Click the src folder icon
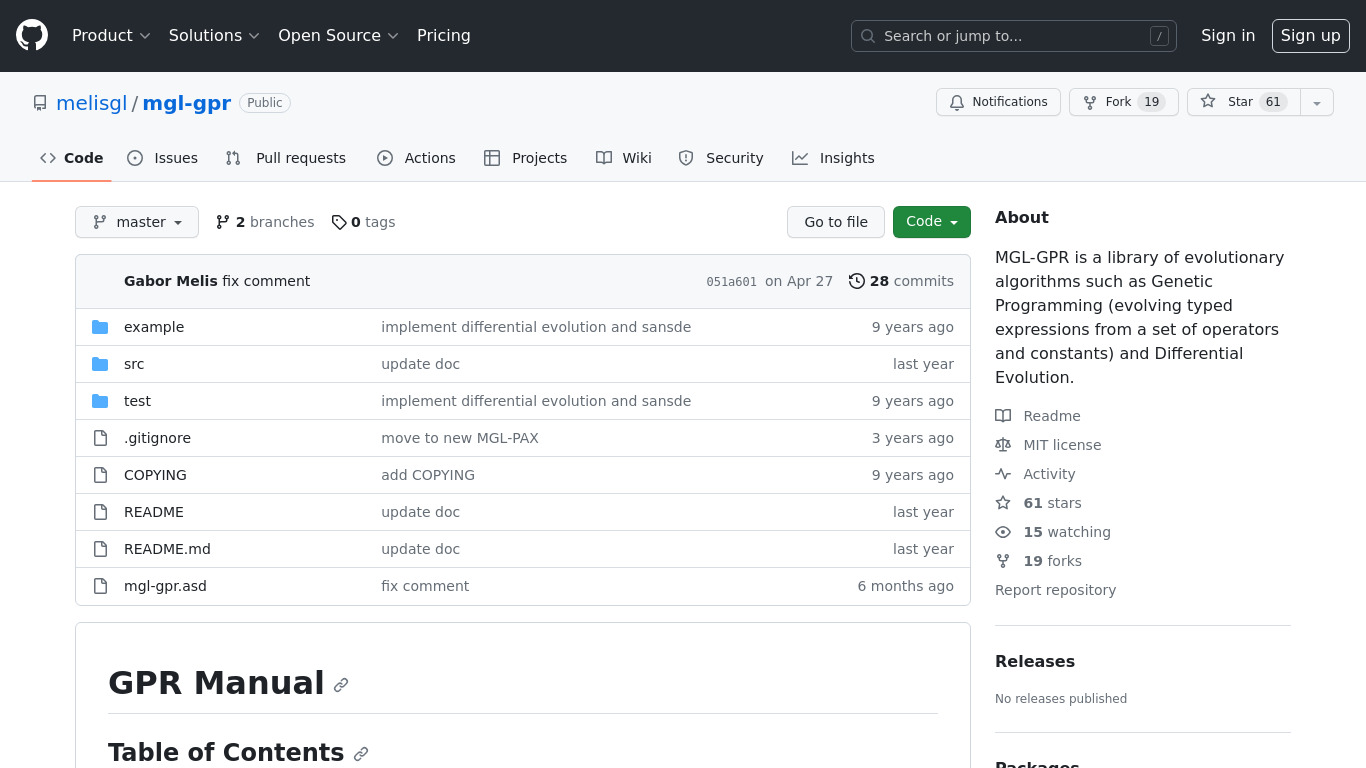The width and height of the screenshot is (1366, 768). [x=100, y=364]
